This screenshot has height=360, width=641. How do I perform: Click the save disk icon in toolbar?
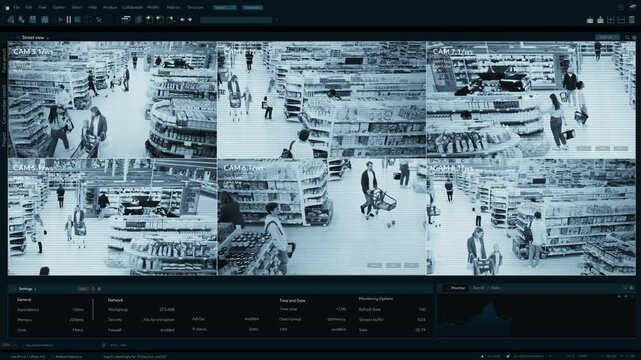pos(33,19)
